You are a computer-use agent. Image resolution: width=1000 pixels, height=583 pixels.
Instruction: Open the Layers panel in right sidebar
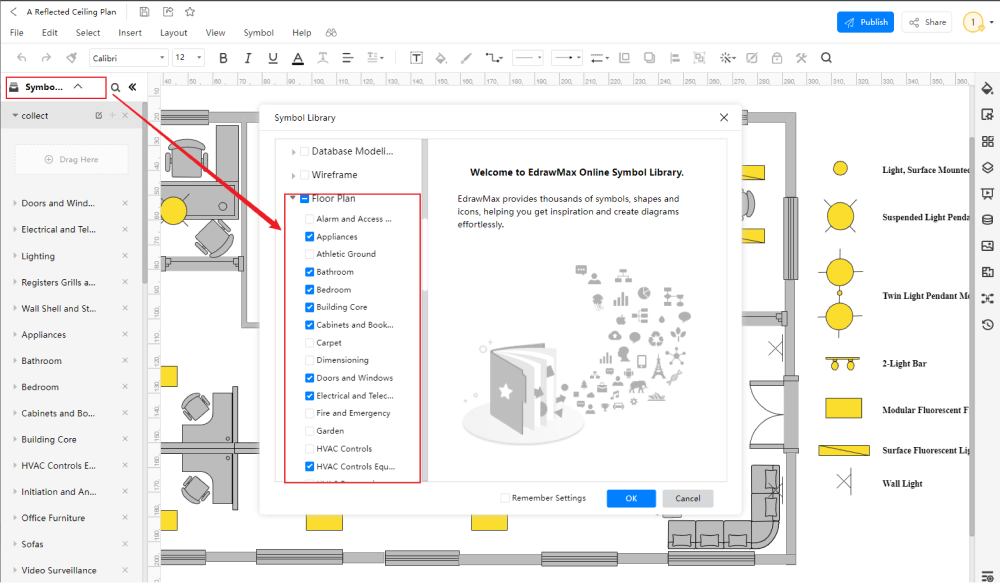[987, 167]
